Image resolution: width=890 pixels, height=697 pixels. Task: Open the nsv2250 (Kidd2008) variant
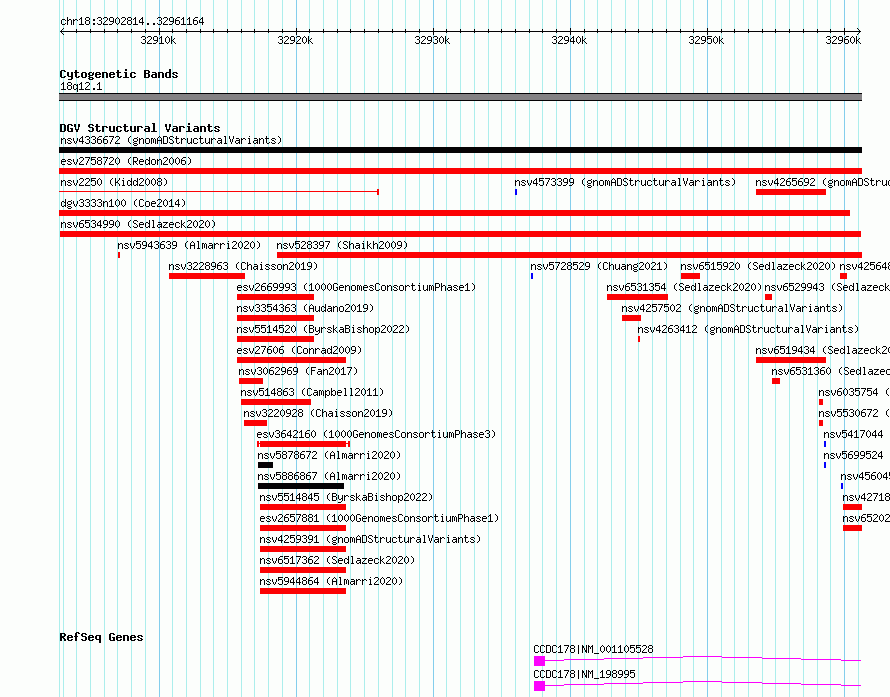(114, 182)
